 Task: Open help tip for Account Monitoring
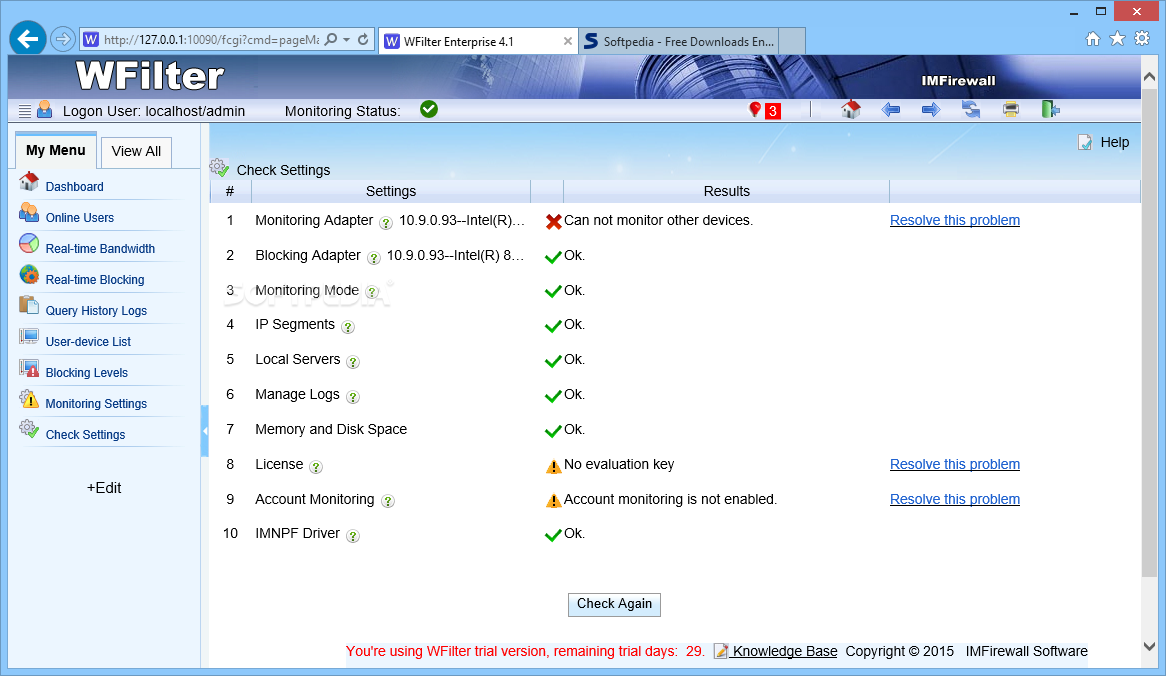pos(387,501)
